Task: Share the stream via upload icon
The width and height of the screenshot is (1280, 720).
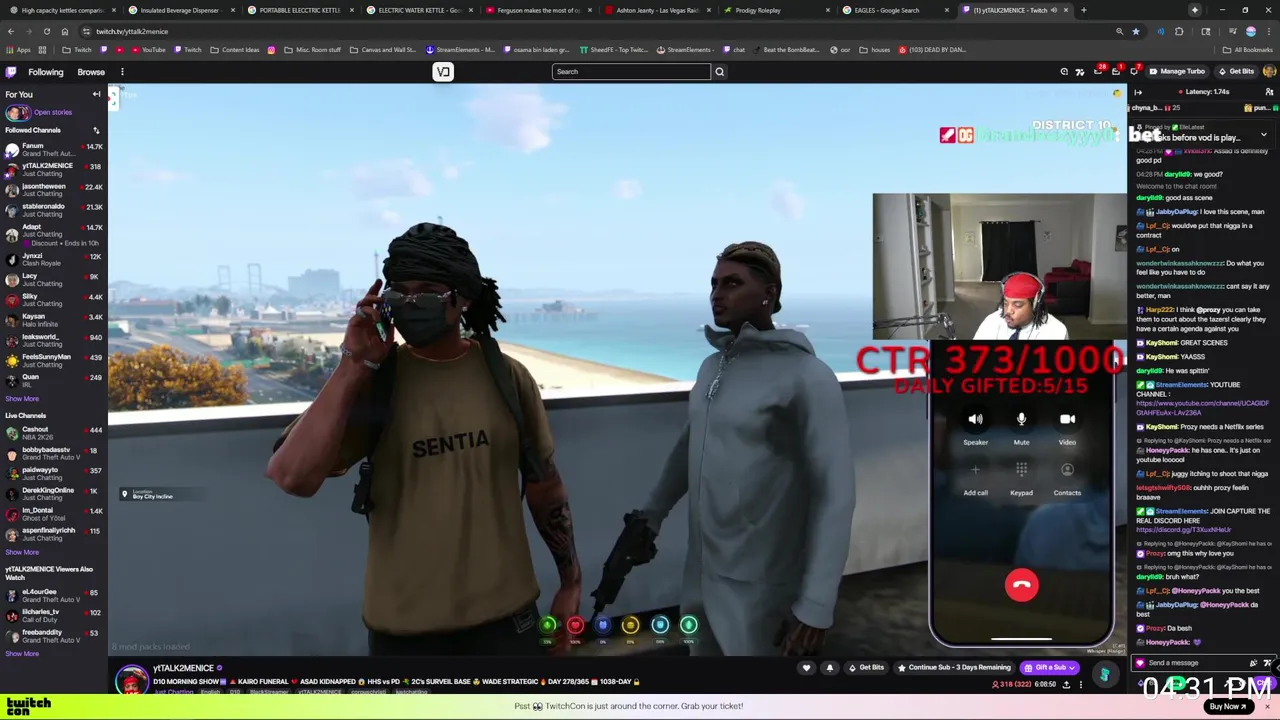Action: 1066,684
